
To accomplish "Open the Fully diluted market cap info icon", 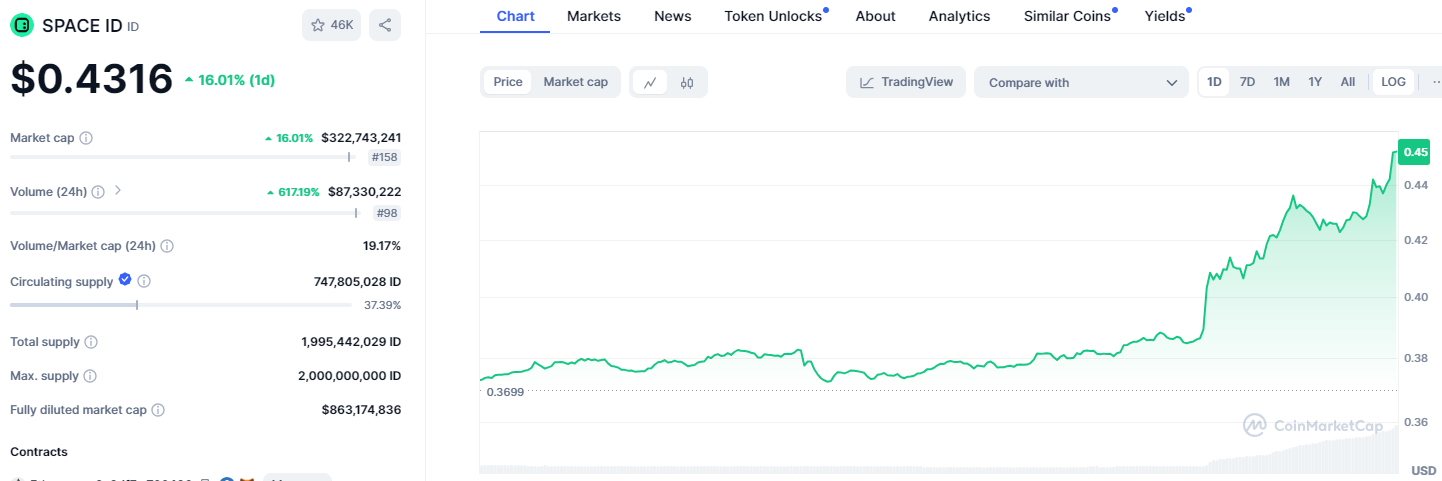I will [158, 410].
